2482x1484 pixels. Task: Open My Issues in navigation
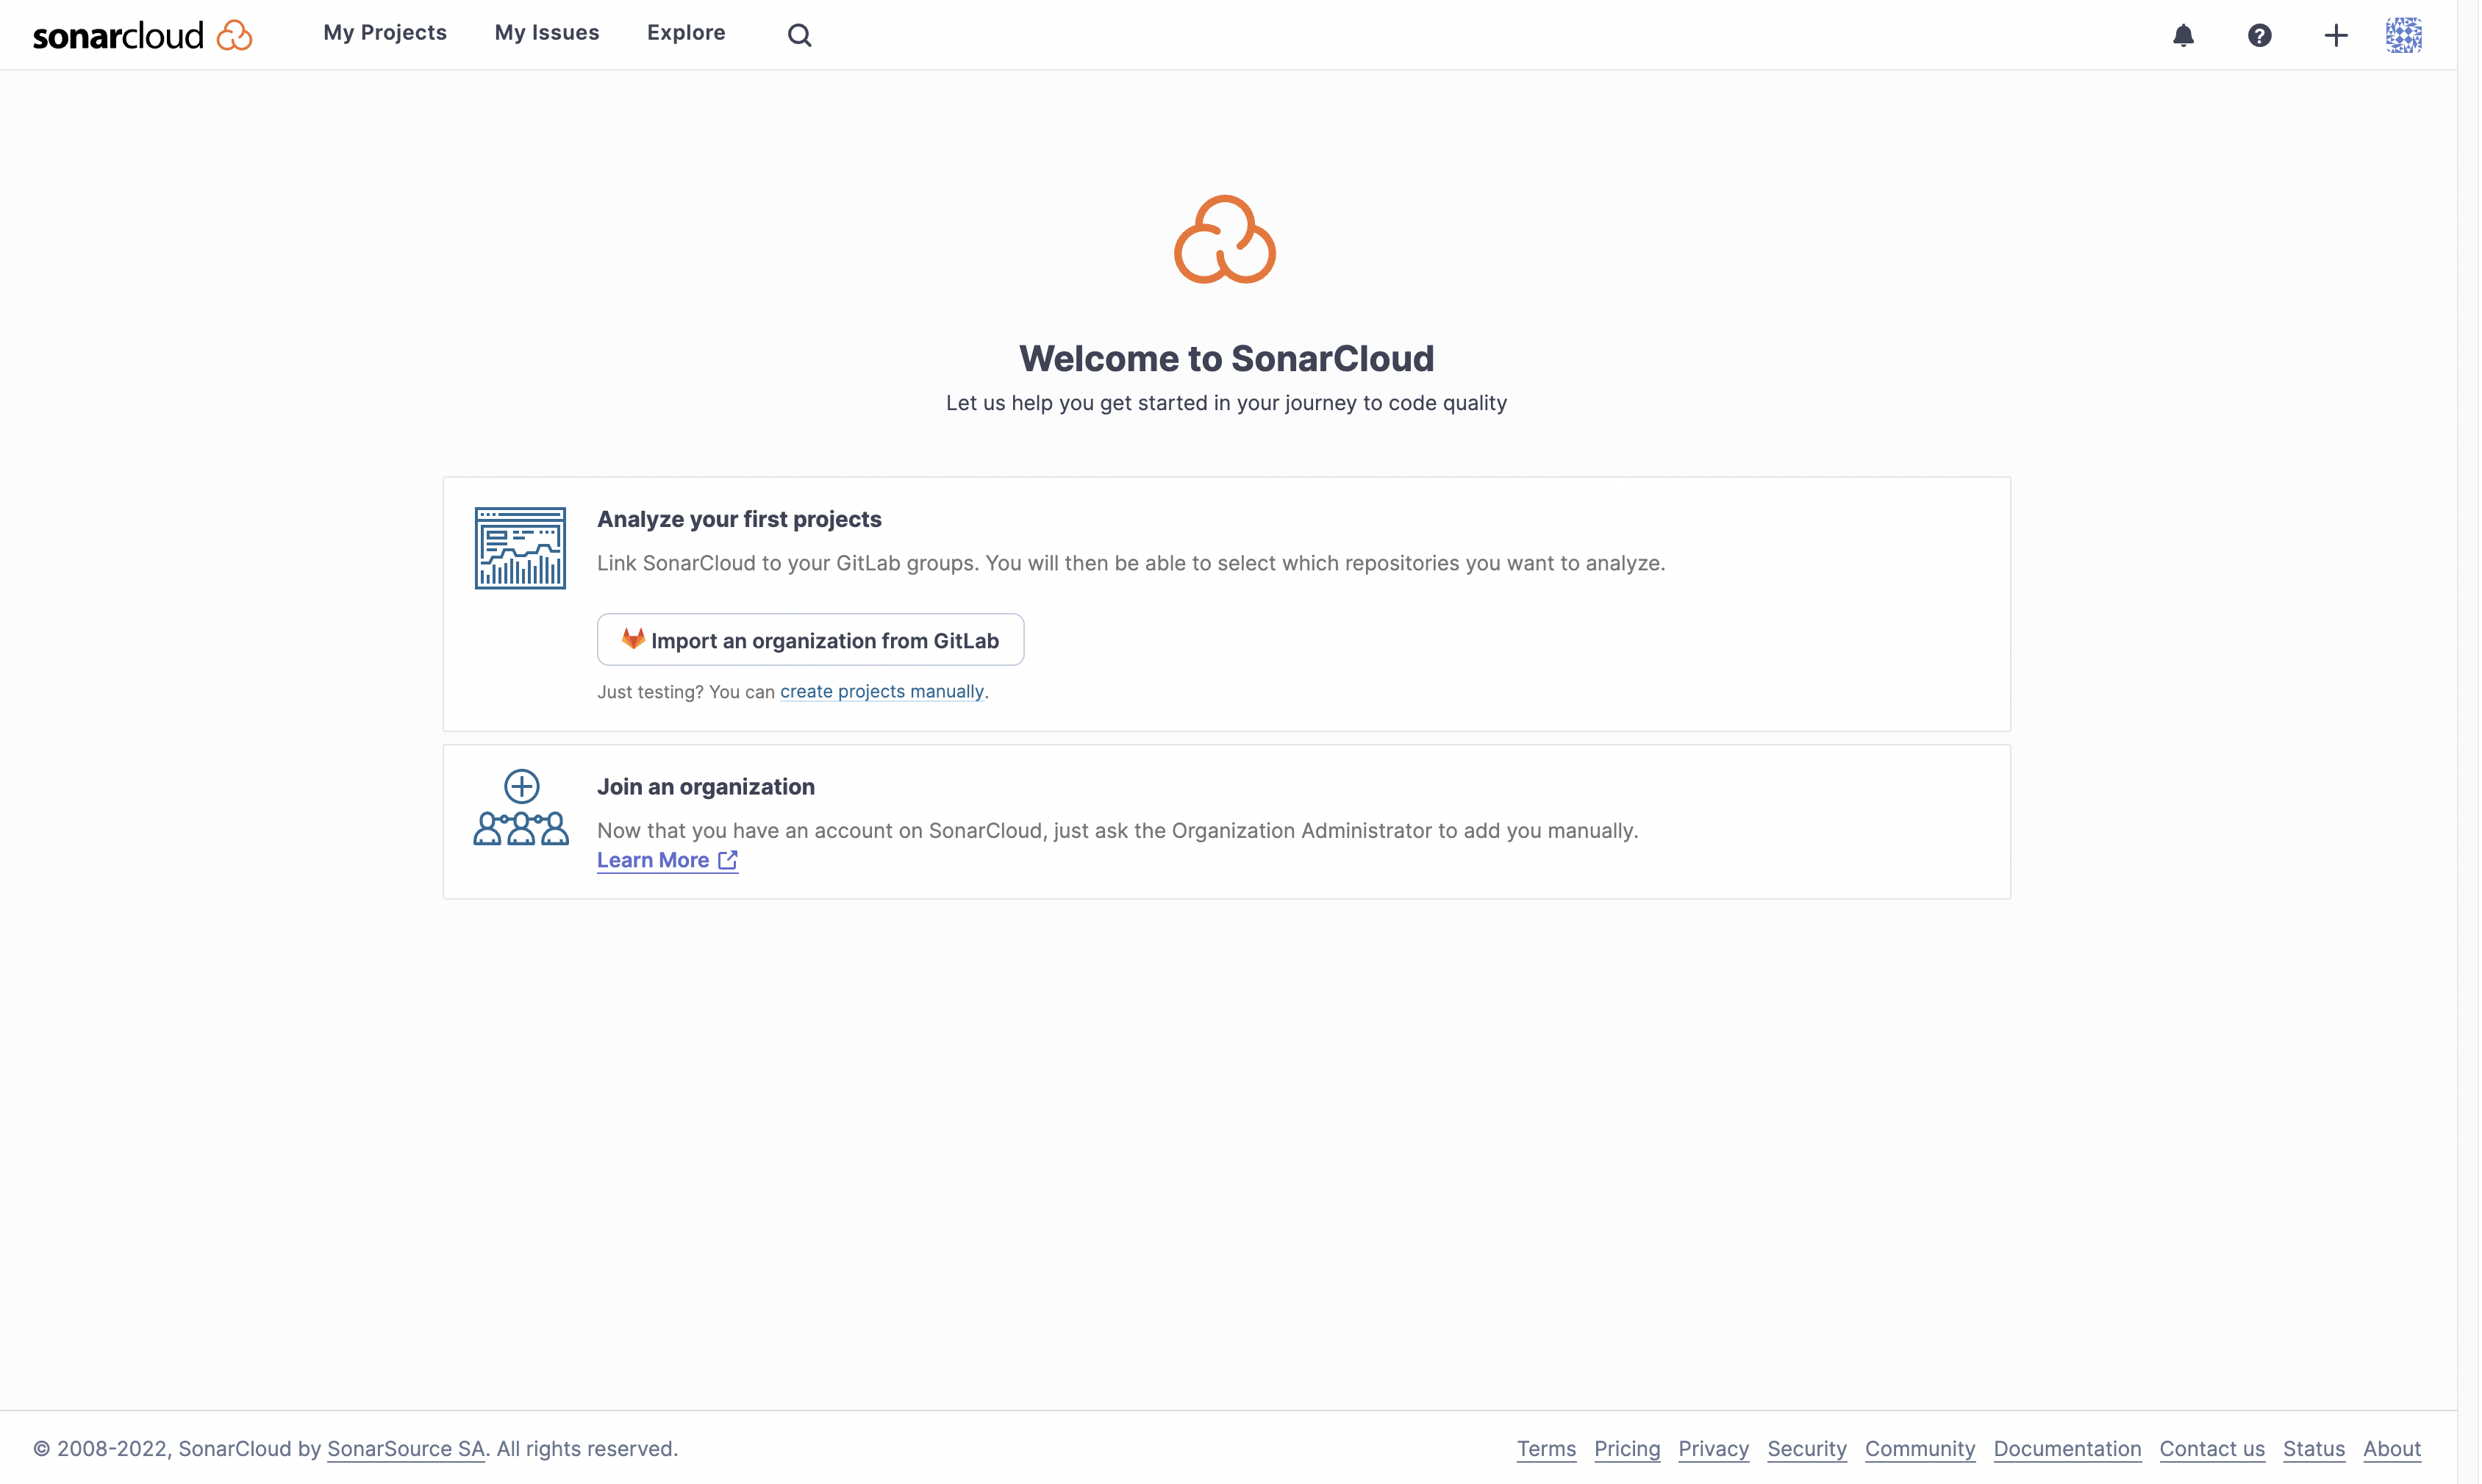click(547, 33)
